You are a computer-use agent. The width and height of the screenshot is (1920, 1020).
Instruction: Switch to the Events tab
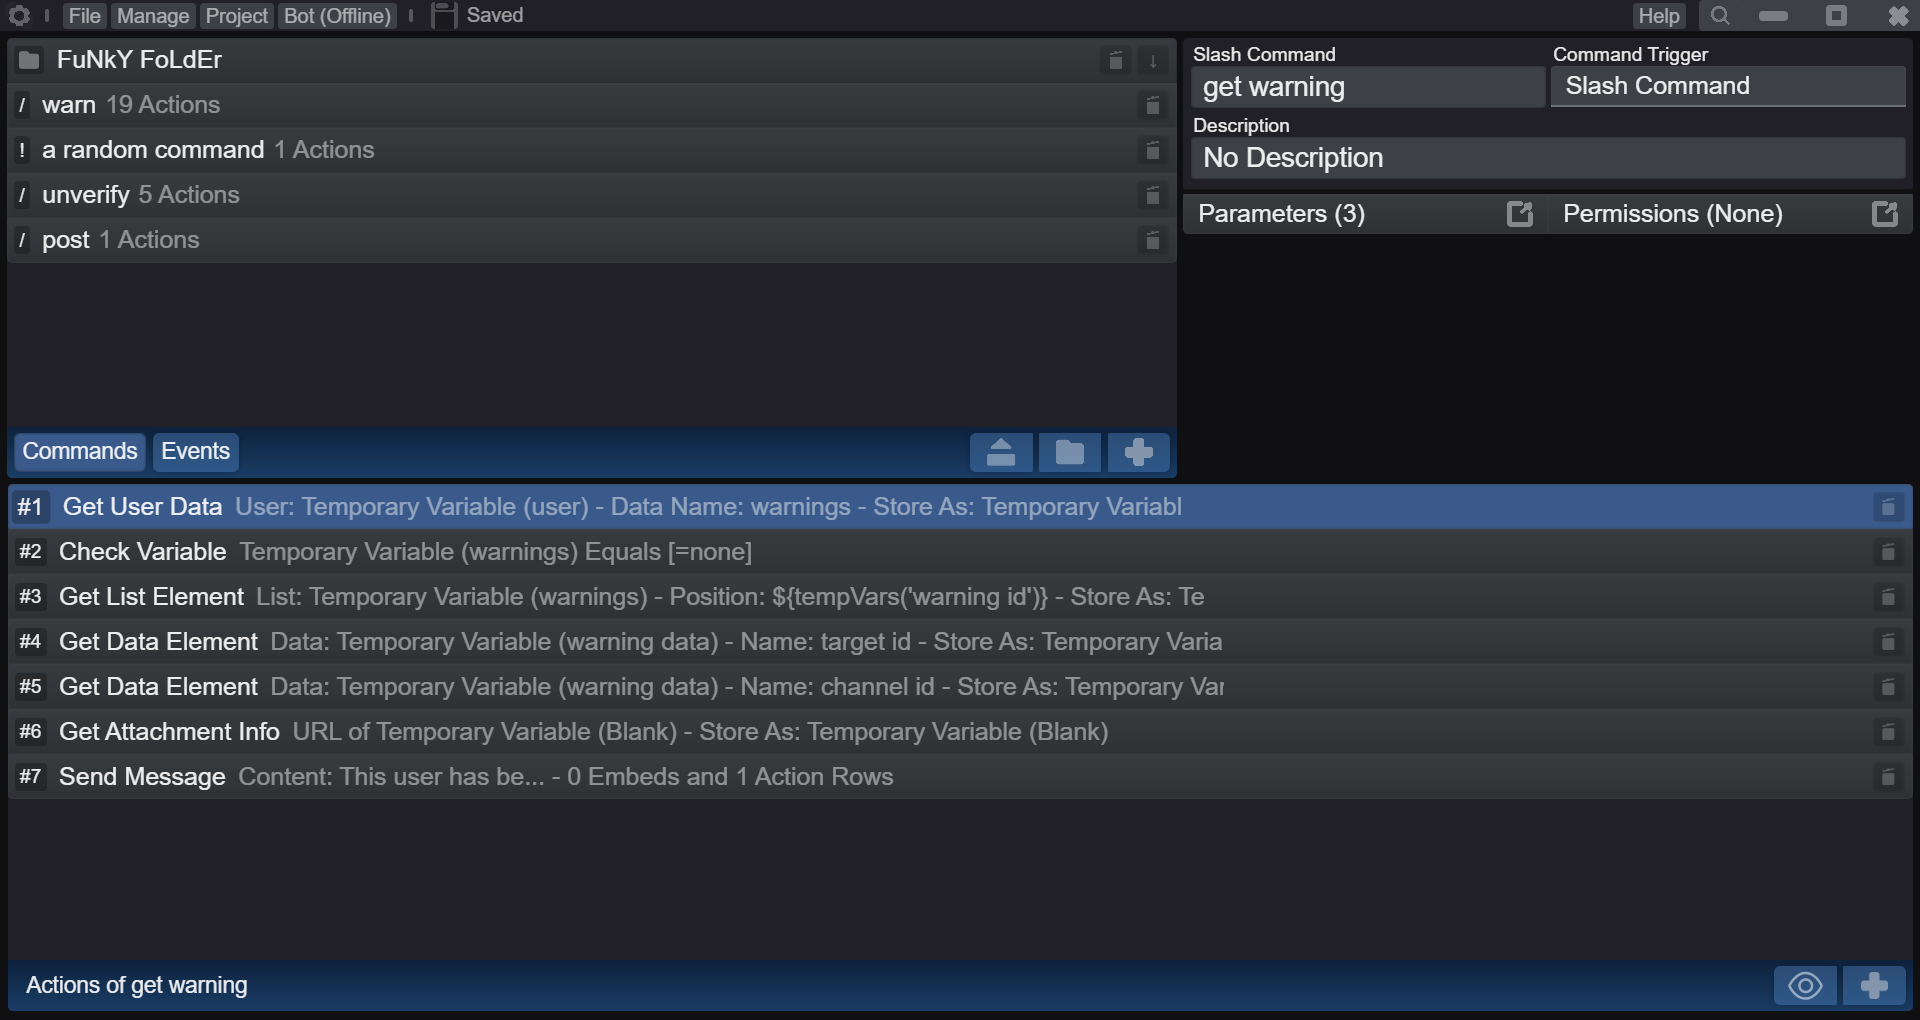(196, 452)
